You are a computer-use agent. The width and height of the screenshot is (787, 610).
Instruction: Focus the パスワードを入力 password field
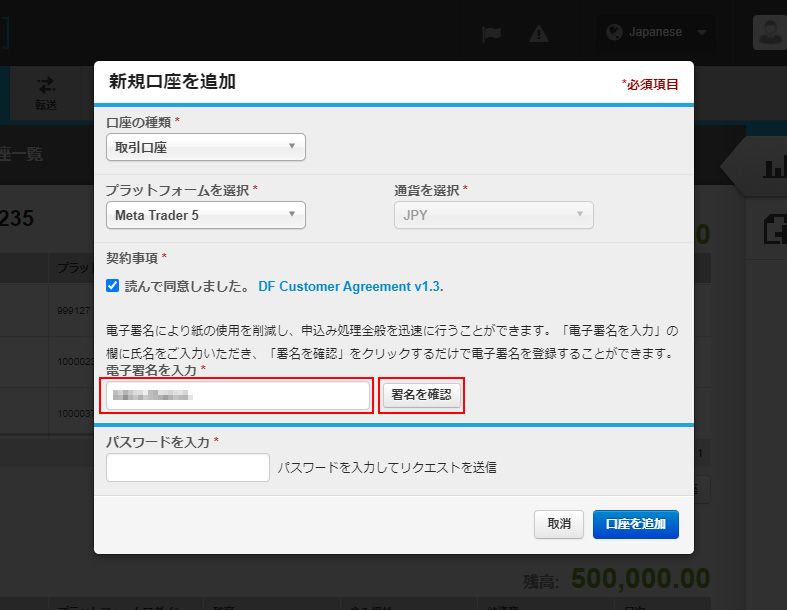pos(188,468)
